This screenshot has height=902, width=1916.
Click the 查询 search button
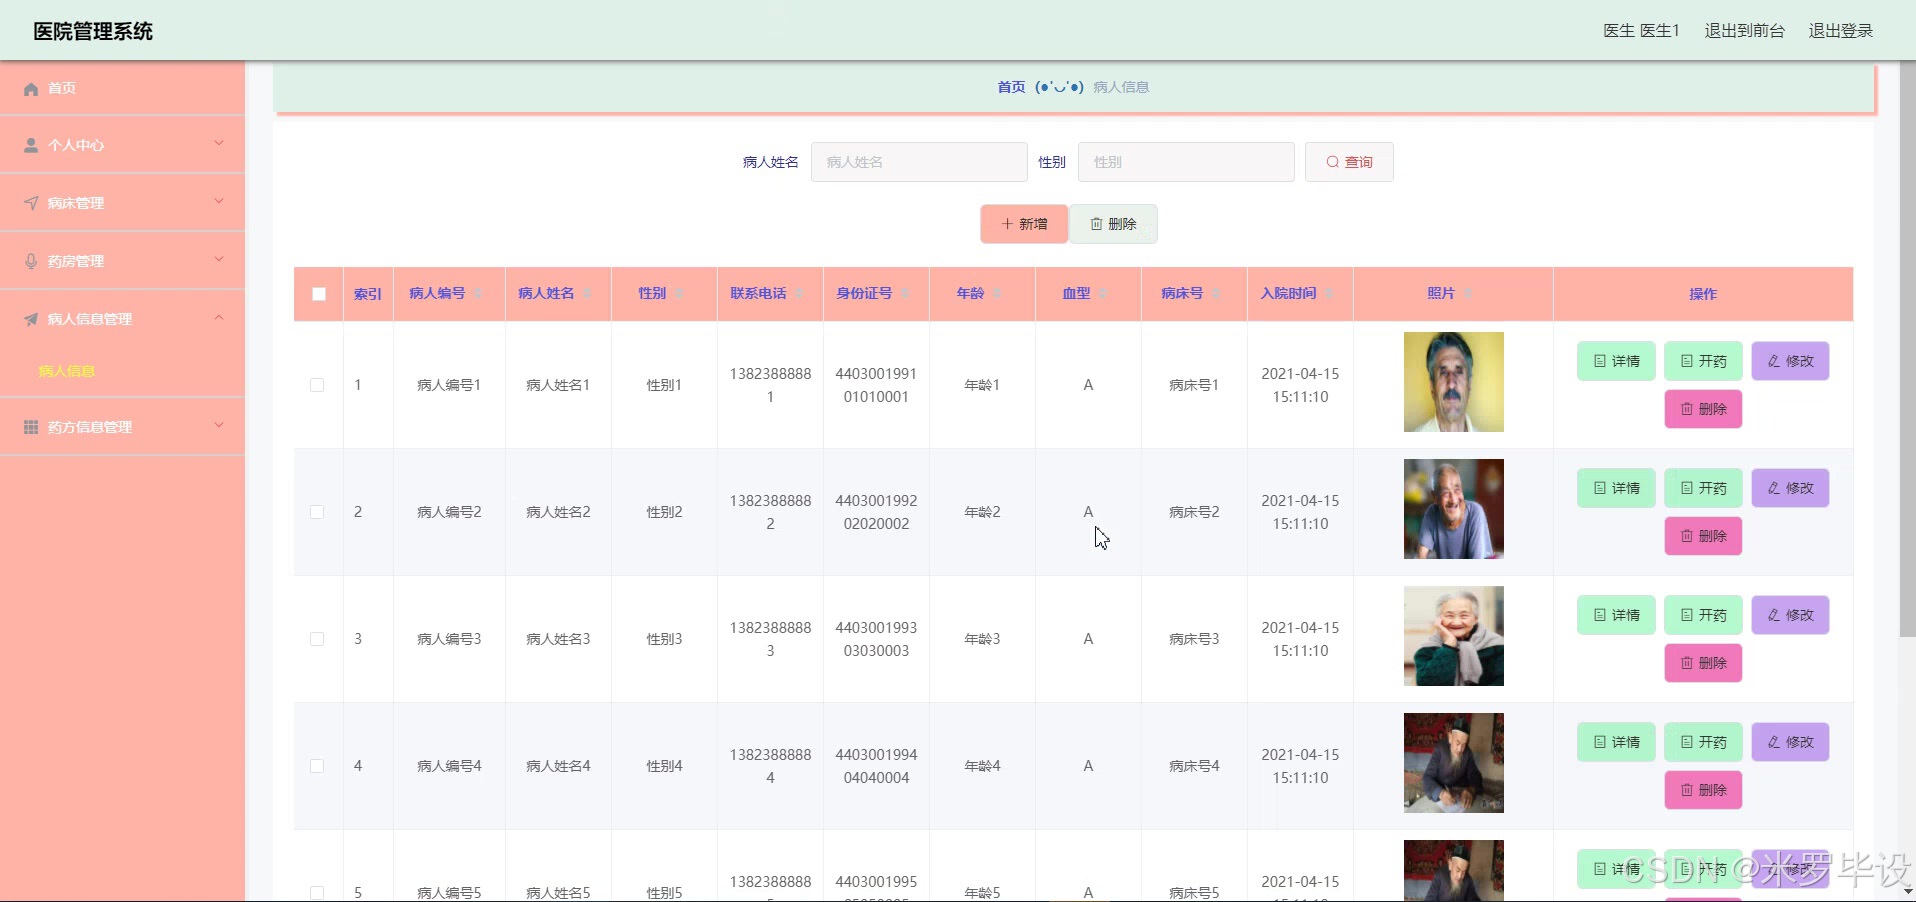click(1349, 162)
